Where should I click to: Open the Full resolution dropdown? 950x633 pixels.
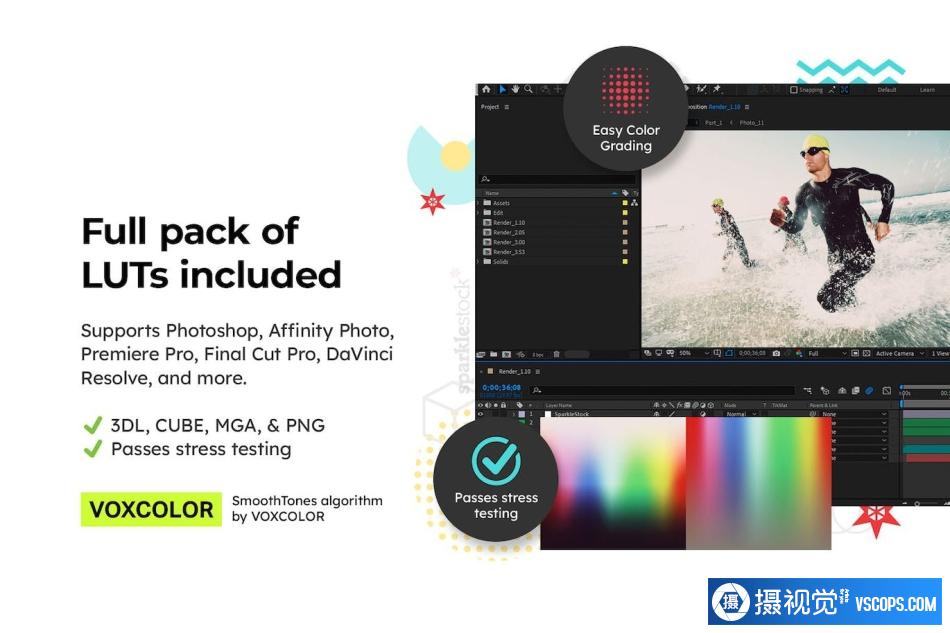826,353
